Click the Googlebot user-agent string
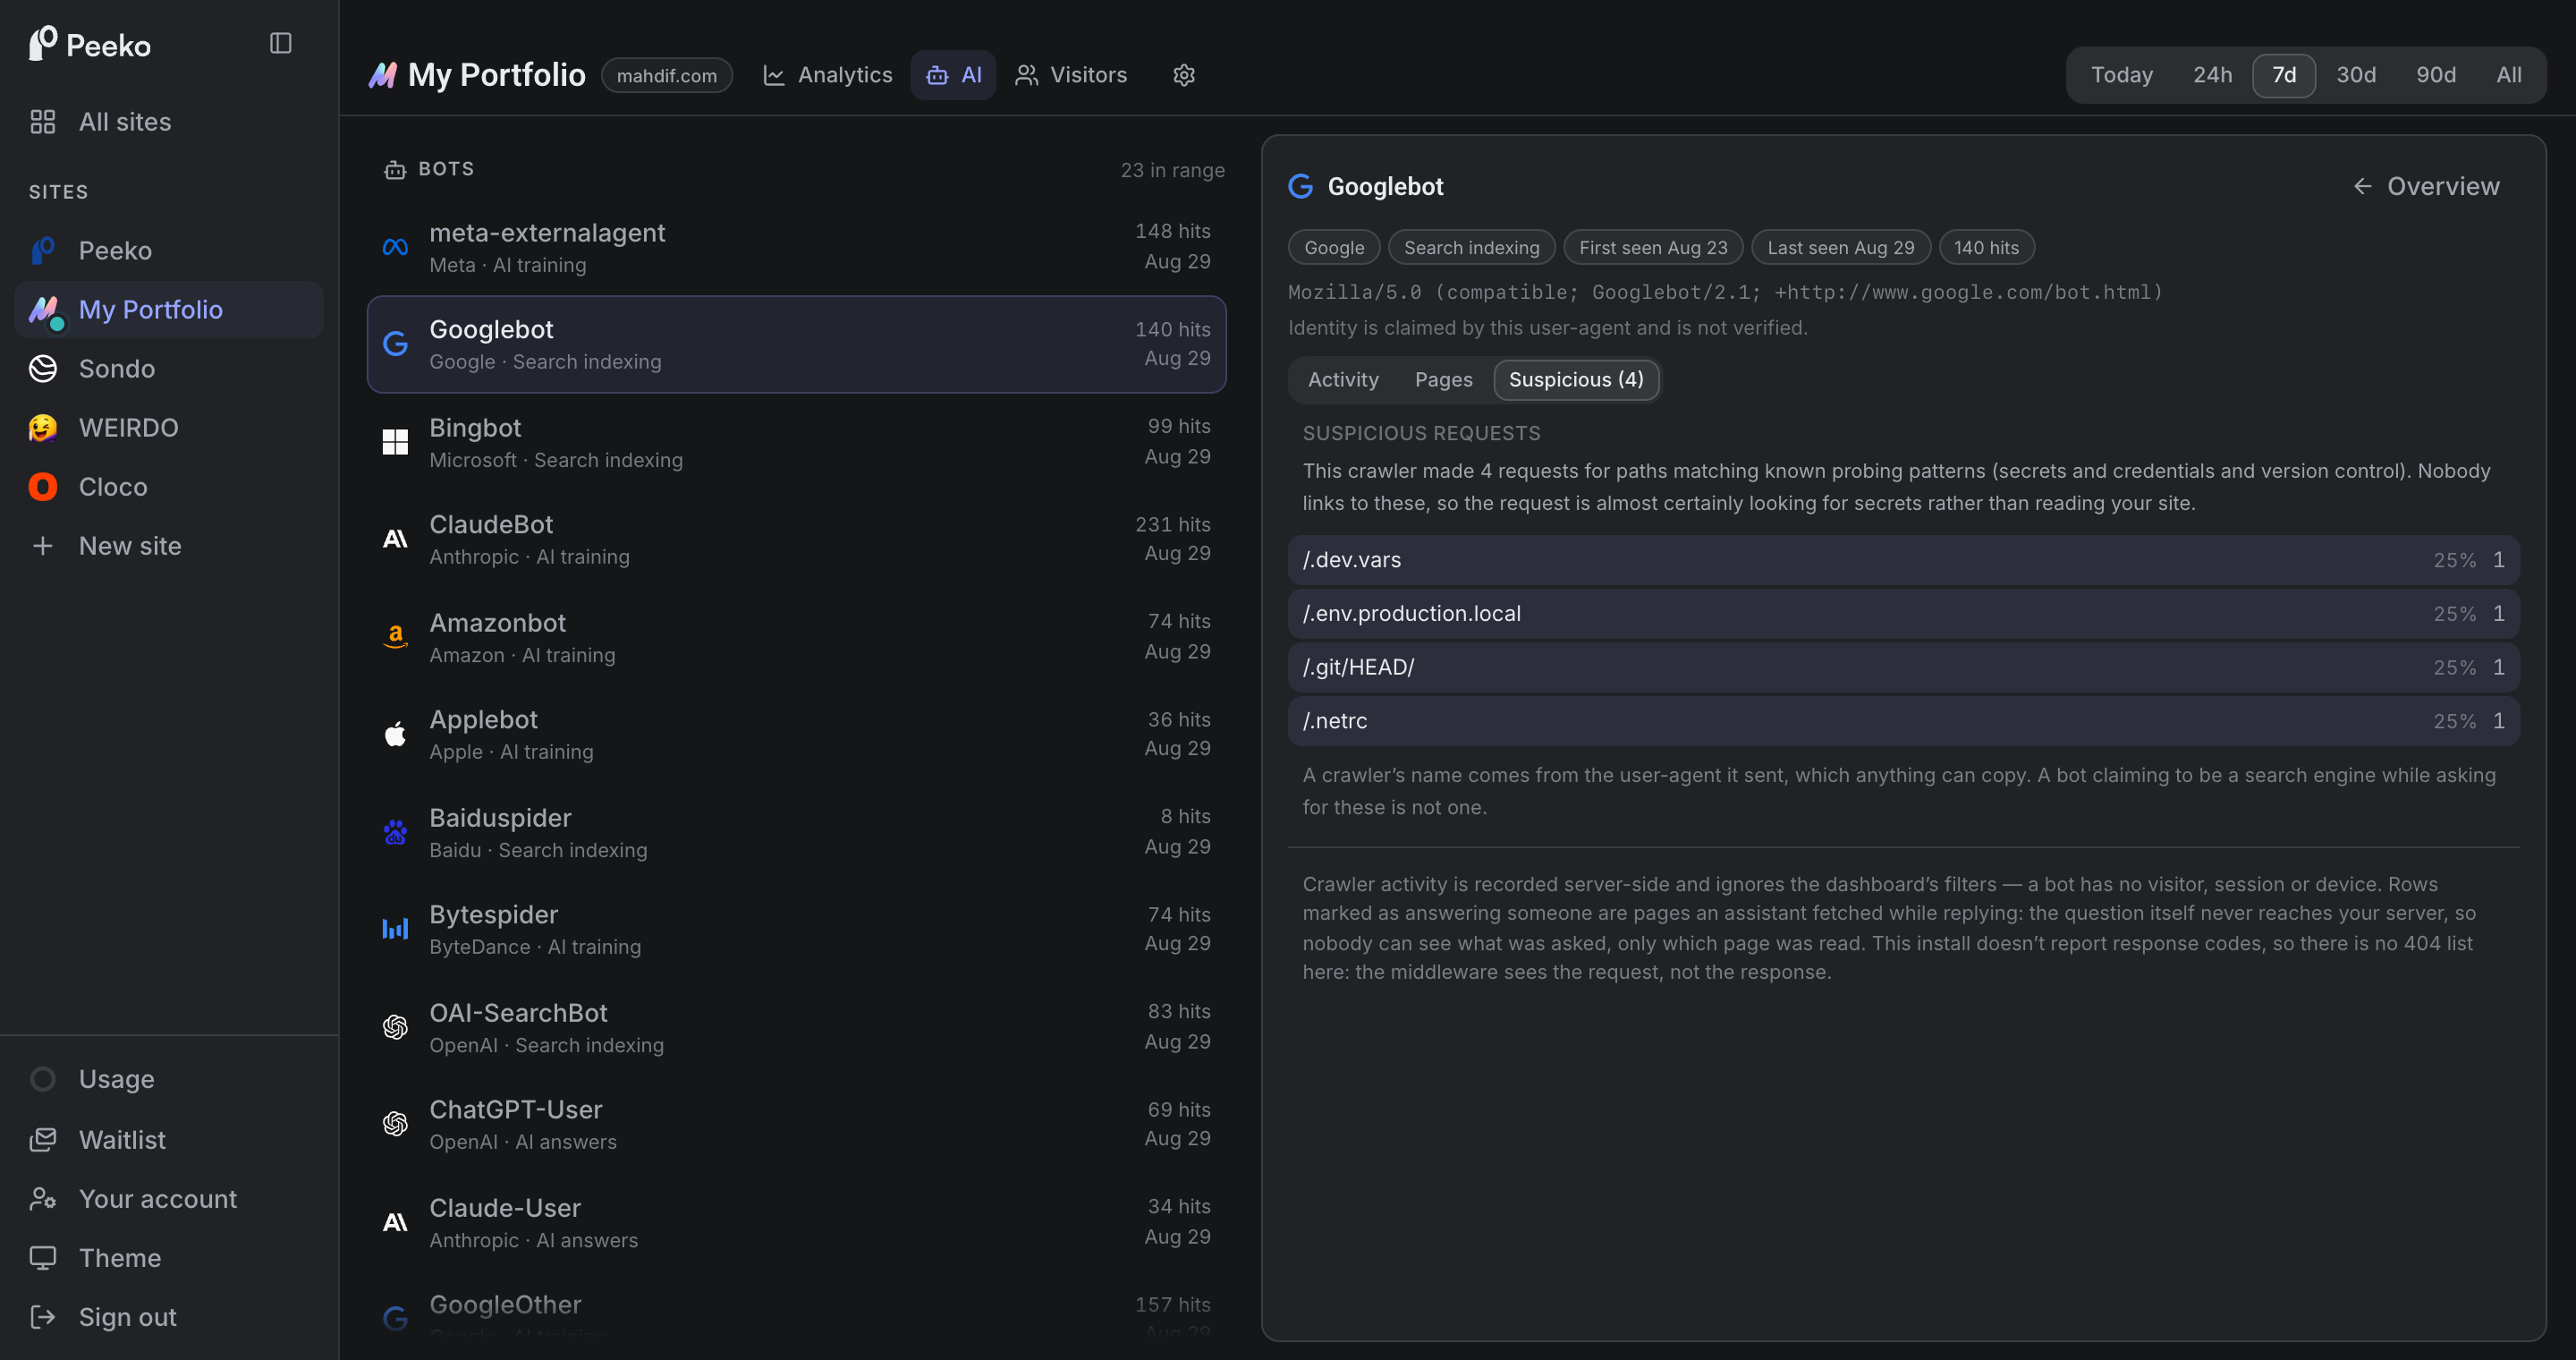Image resolution: width=2576 pixels, height=1360 pixels. click(1725, 292)
